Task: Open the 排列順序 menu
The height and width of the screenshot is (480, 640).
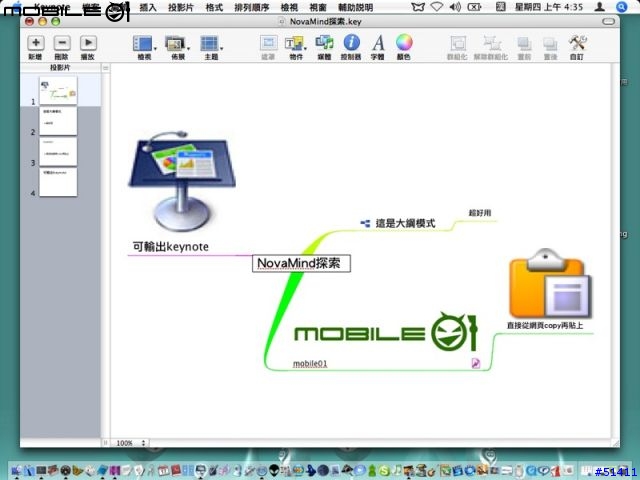Action: [x=252, y=7]
